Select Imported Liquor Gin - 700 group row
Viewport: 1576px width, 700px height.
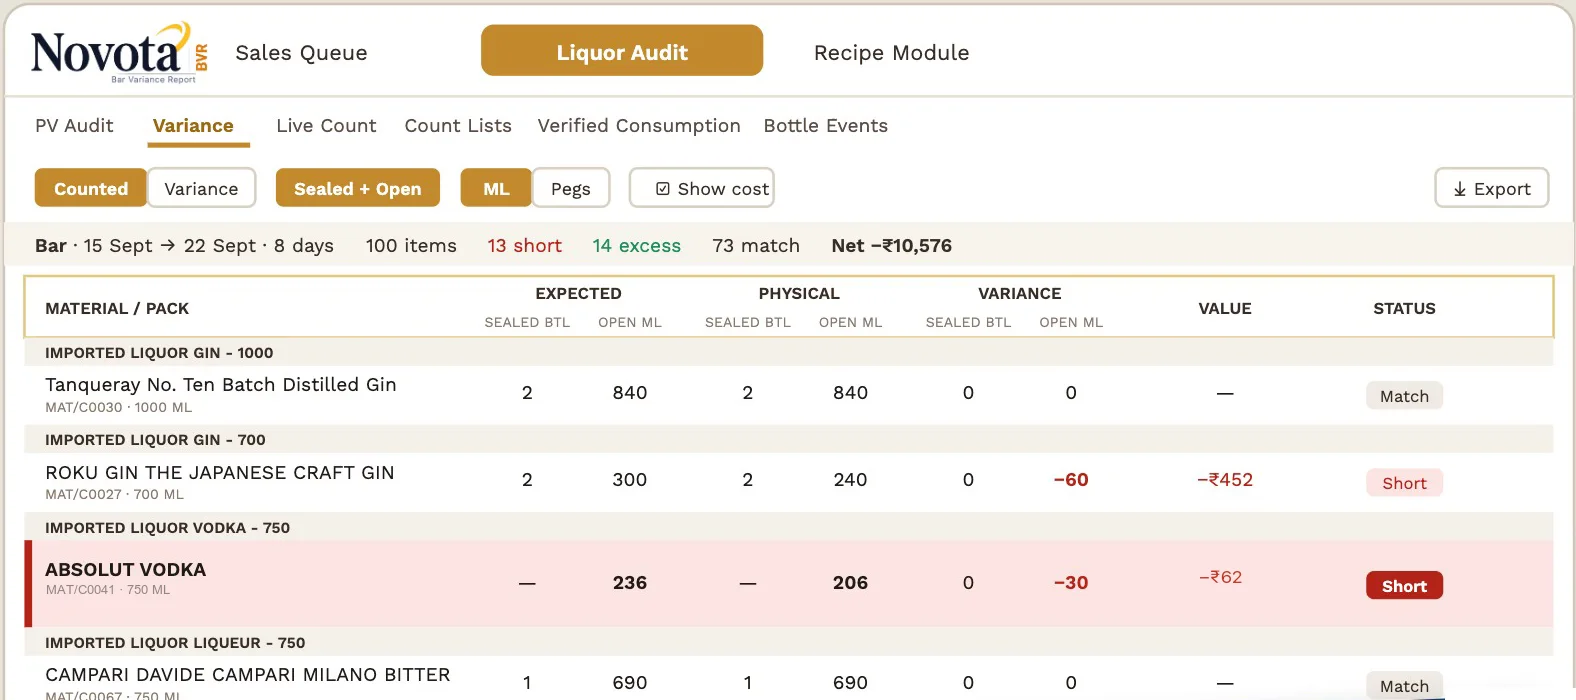click(x=789, y=440)
